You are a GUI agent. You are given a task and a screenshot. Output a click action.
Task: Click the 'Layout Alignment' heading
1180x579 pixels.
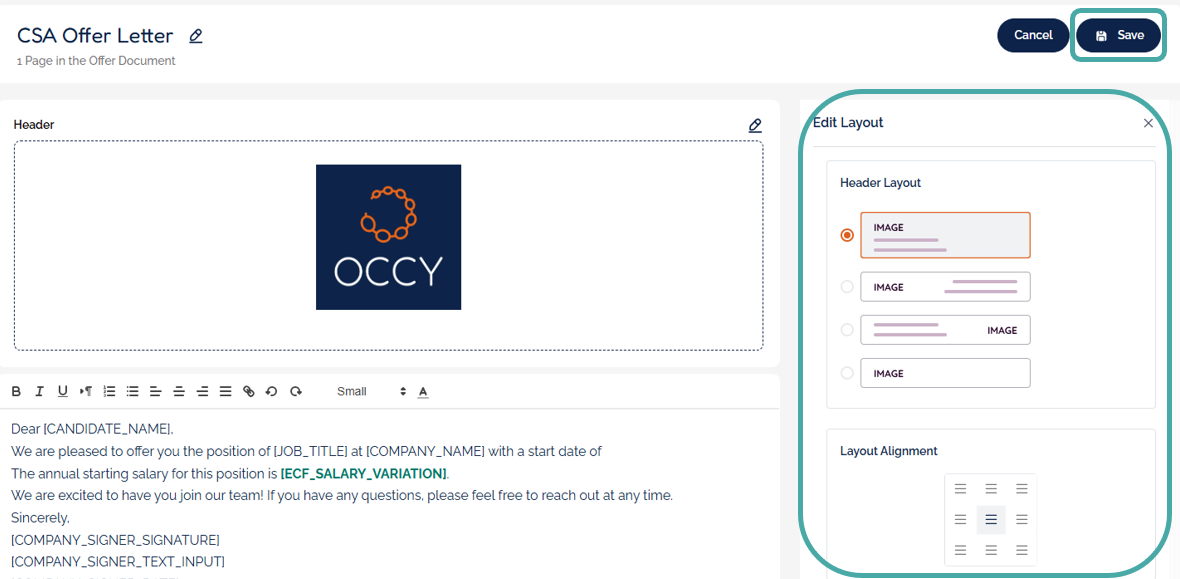(889, 451)
